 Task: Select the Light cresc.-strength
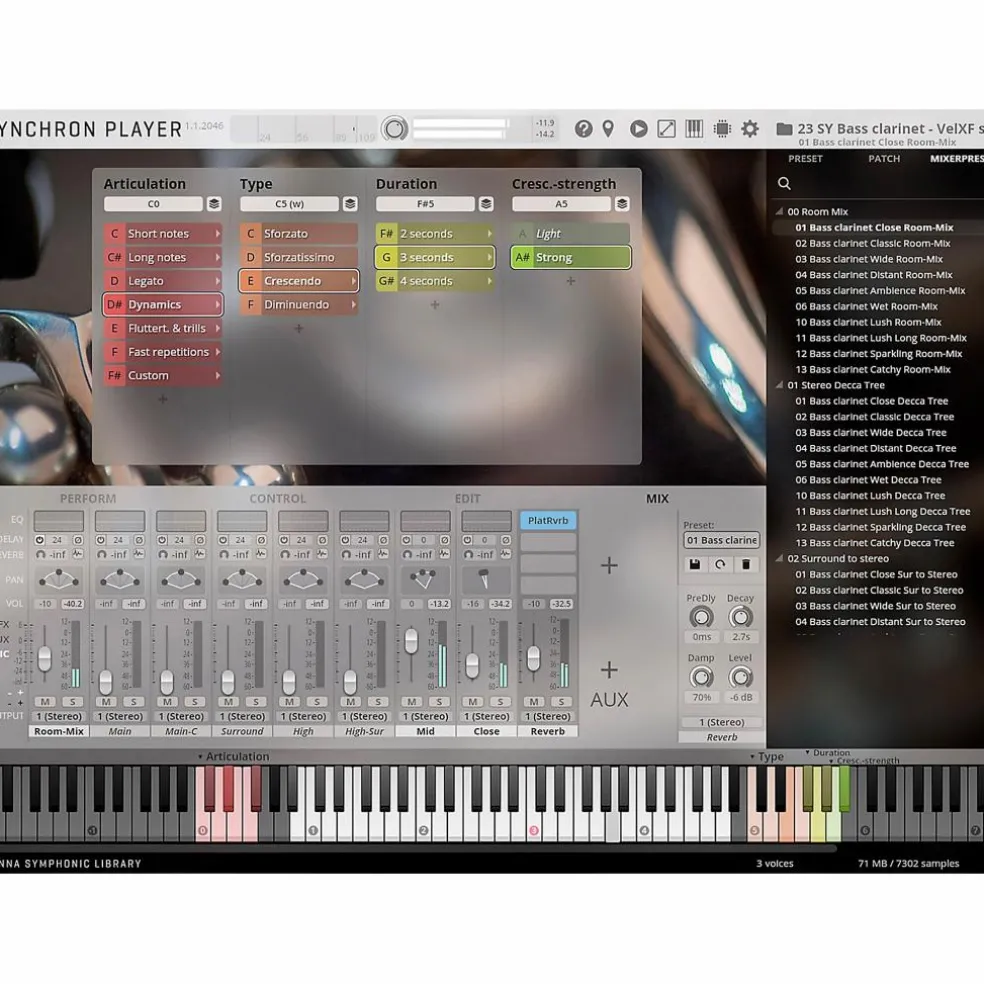570,233
